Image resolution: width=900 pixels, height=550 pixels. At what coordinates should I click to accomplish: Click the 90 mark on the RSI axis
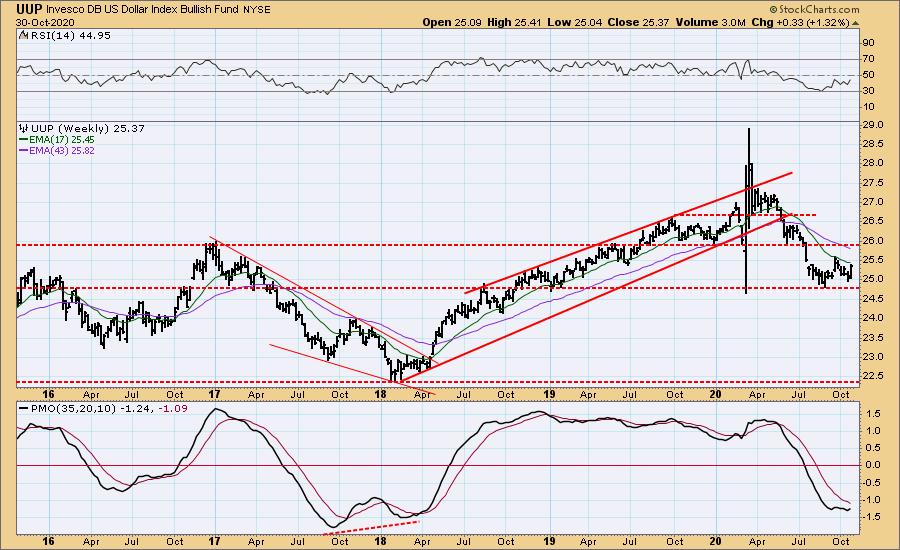pos(867,43)
